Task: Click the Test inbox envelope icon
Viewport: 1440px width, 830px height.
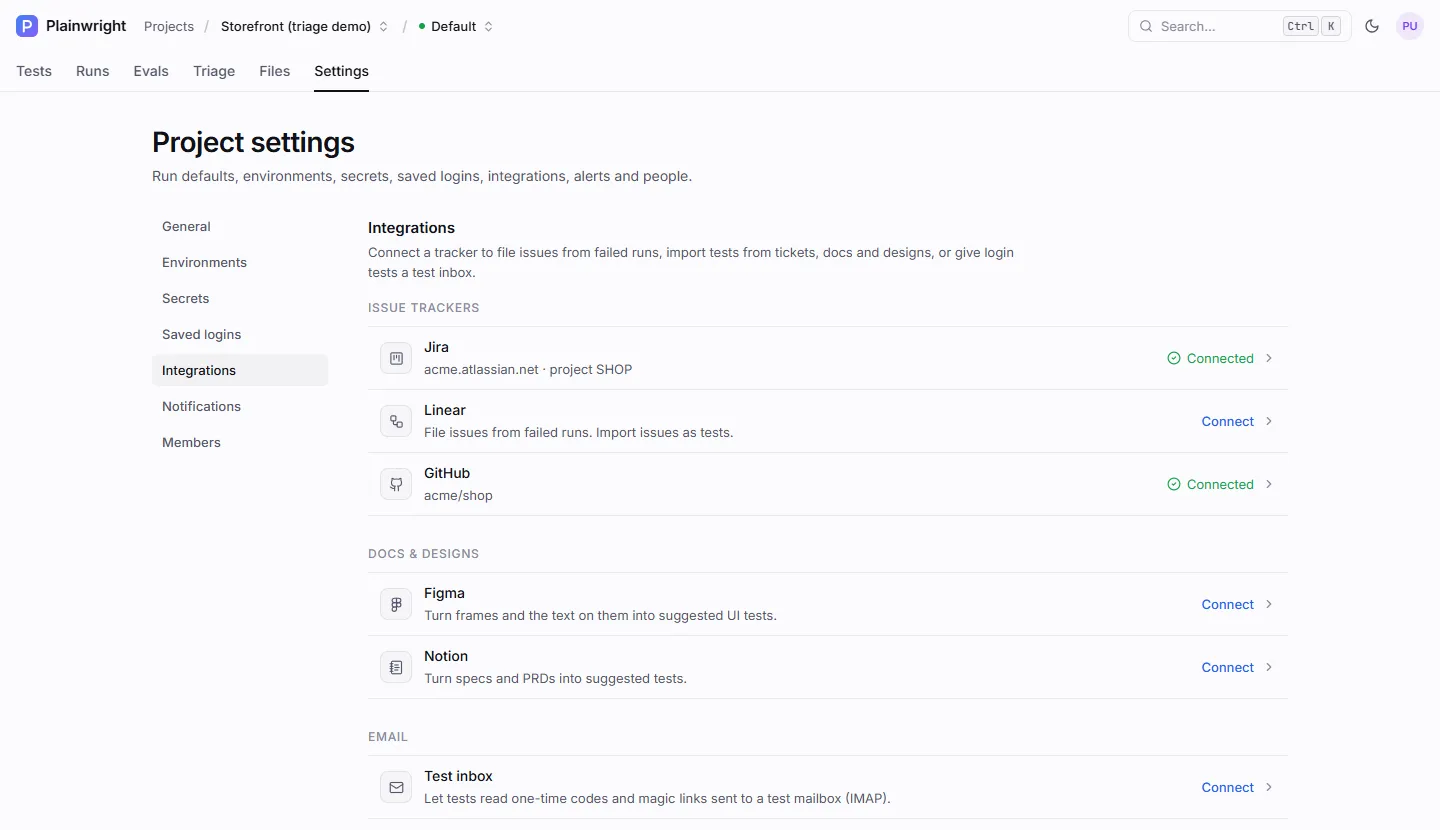Action: coord(396,787)
